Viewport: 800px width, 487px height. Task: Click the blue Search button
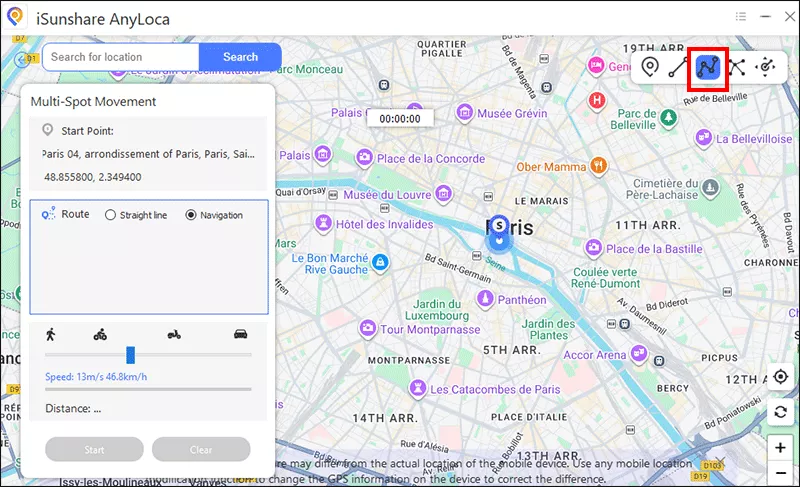(x=240, y=57)
